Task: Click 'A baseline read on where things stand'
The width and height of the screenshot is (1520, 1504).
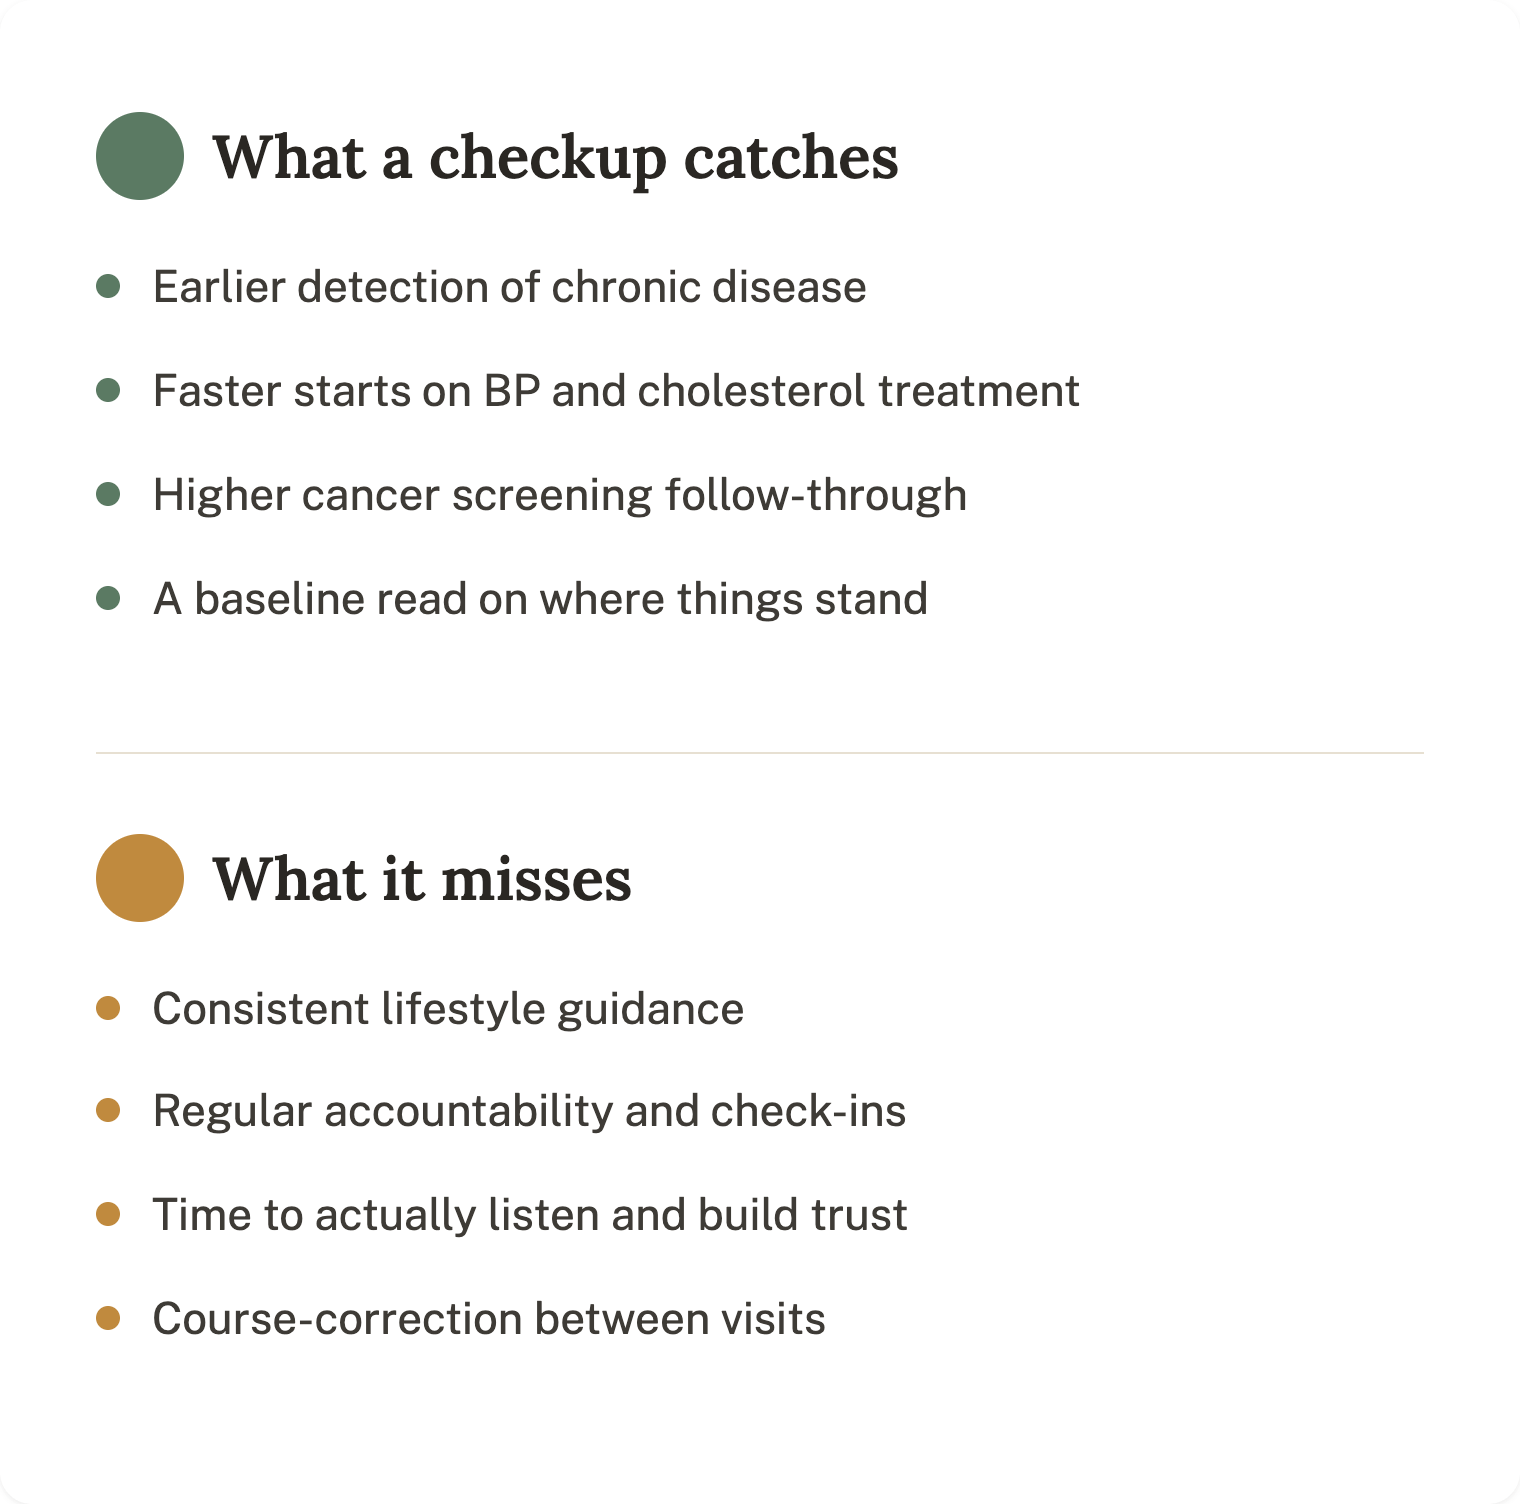Action: [x=540, y=599]
